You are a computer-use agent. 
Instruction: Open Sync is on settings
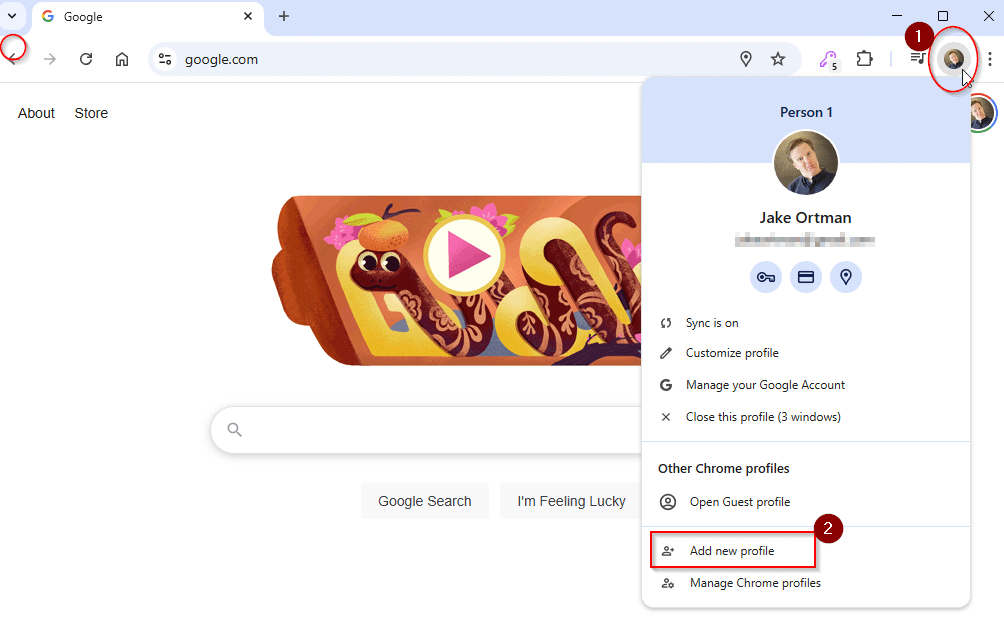tap(806, 323)
